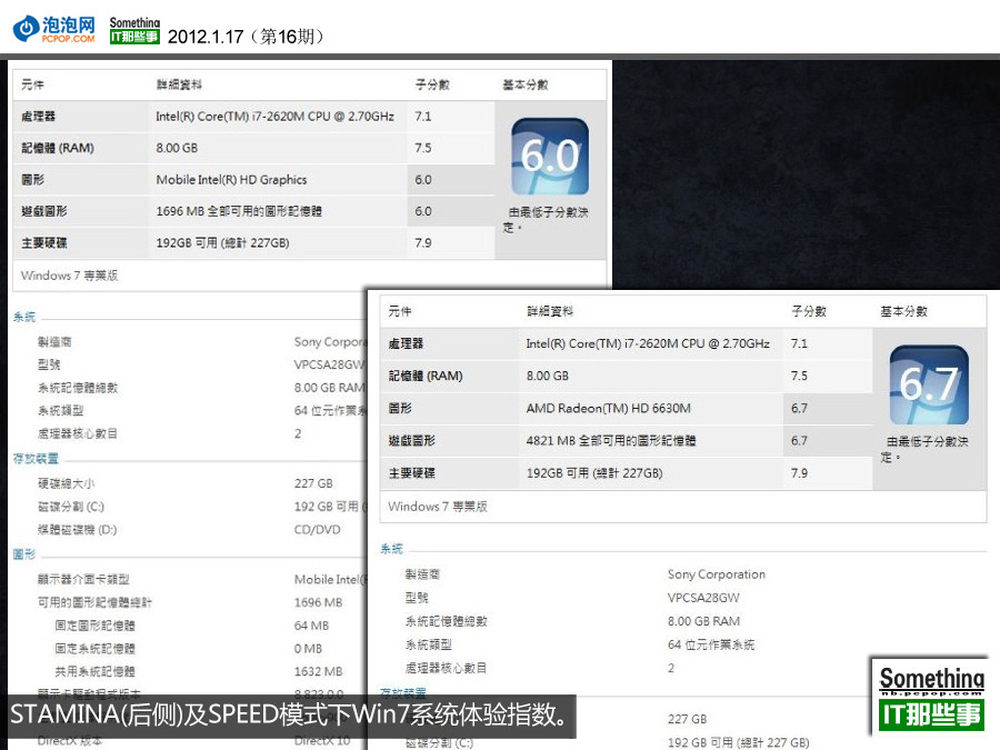
Task: Click 主要硬碟 row label in the 6.0 window
Action: (44, 243)
